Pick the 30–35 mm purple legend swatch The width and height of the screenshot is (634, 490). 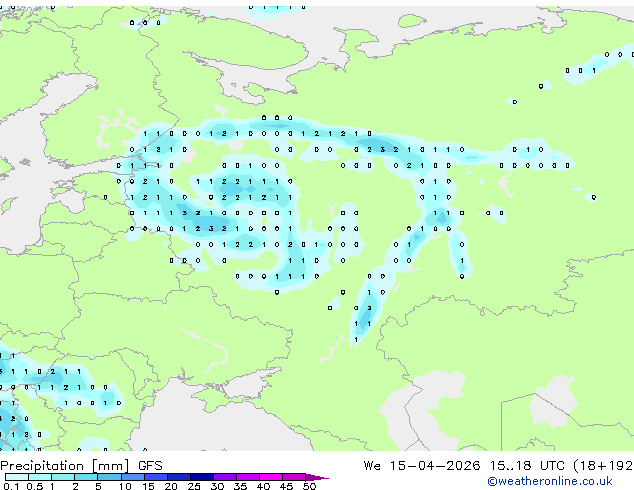[225, 477]
